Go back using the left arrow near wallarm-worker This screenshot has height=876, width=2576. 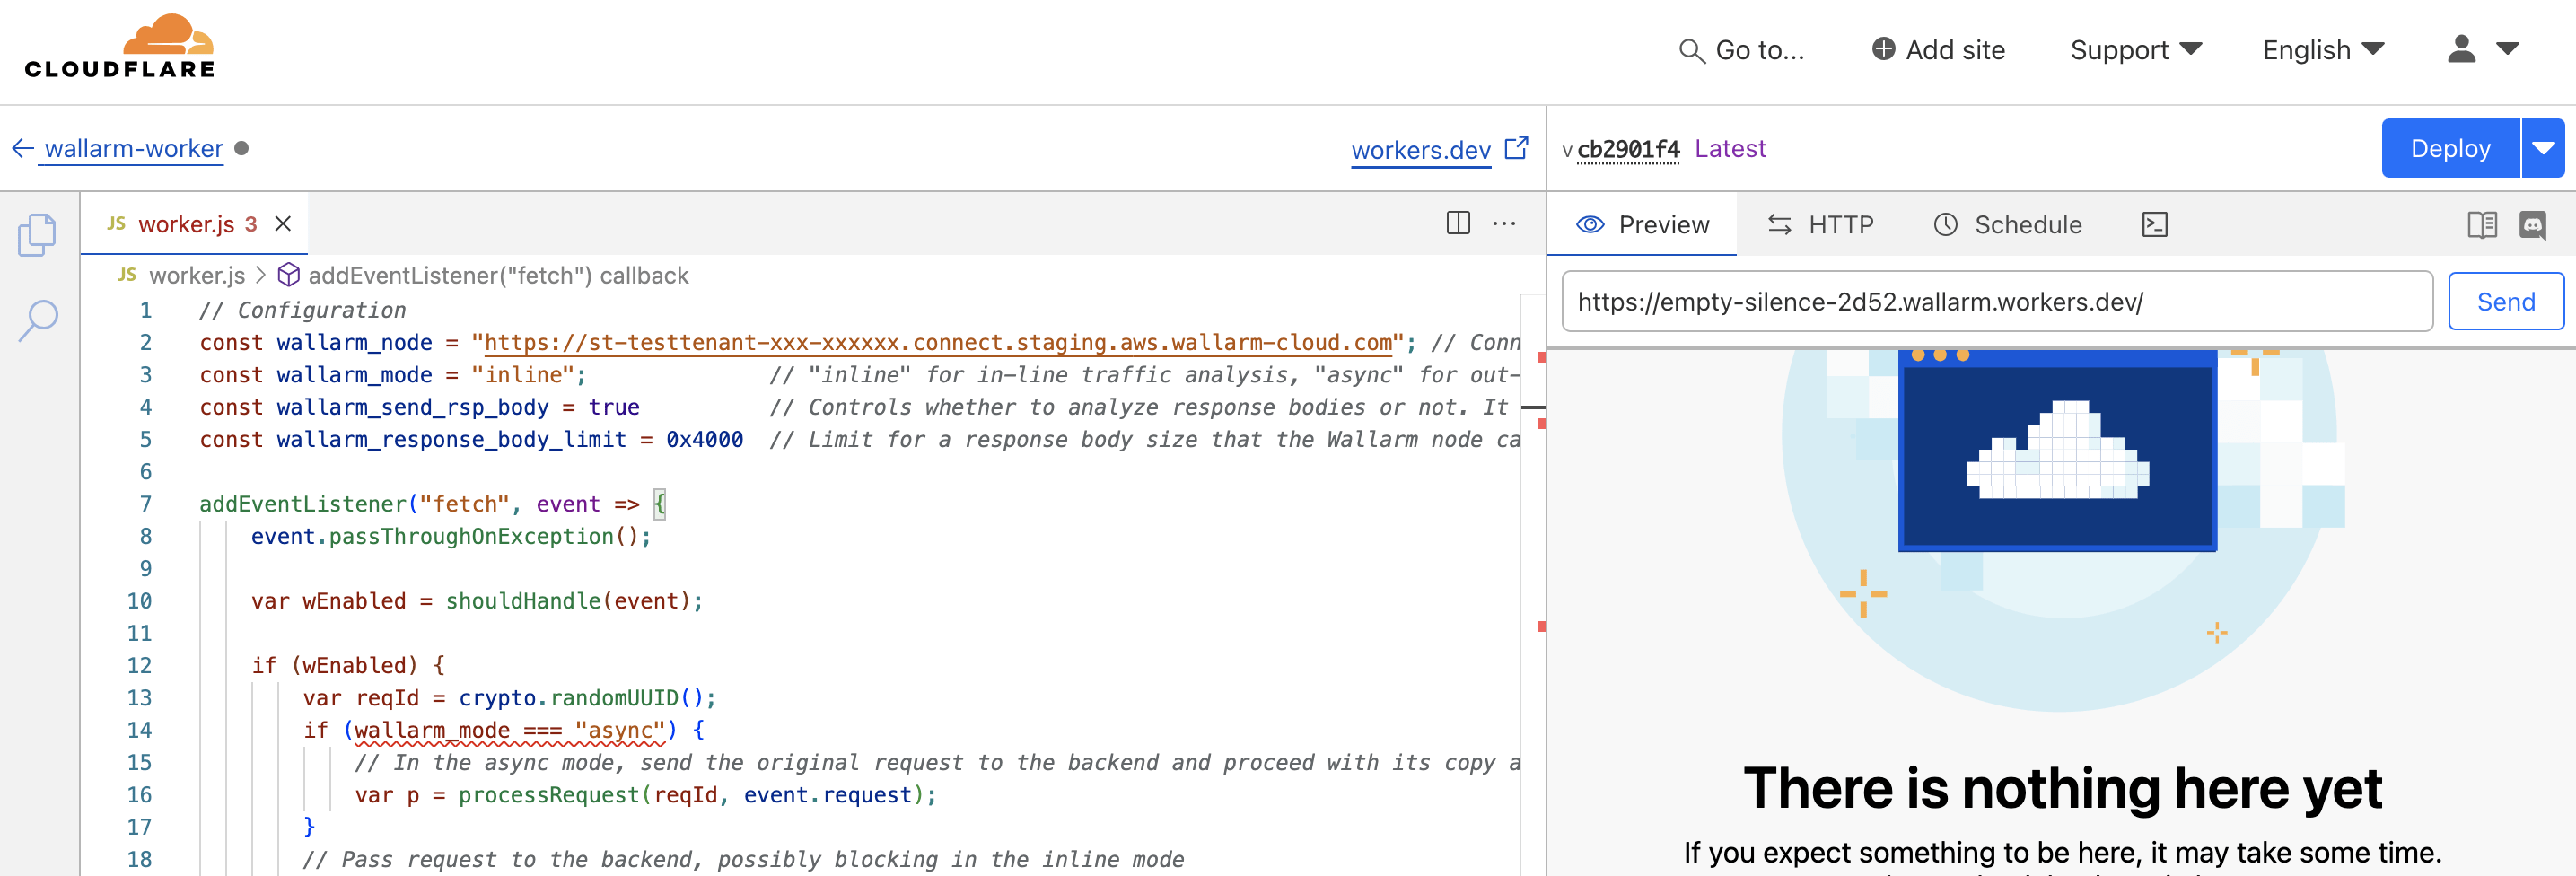pos(22,147)
